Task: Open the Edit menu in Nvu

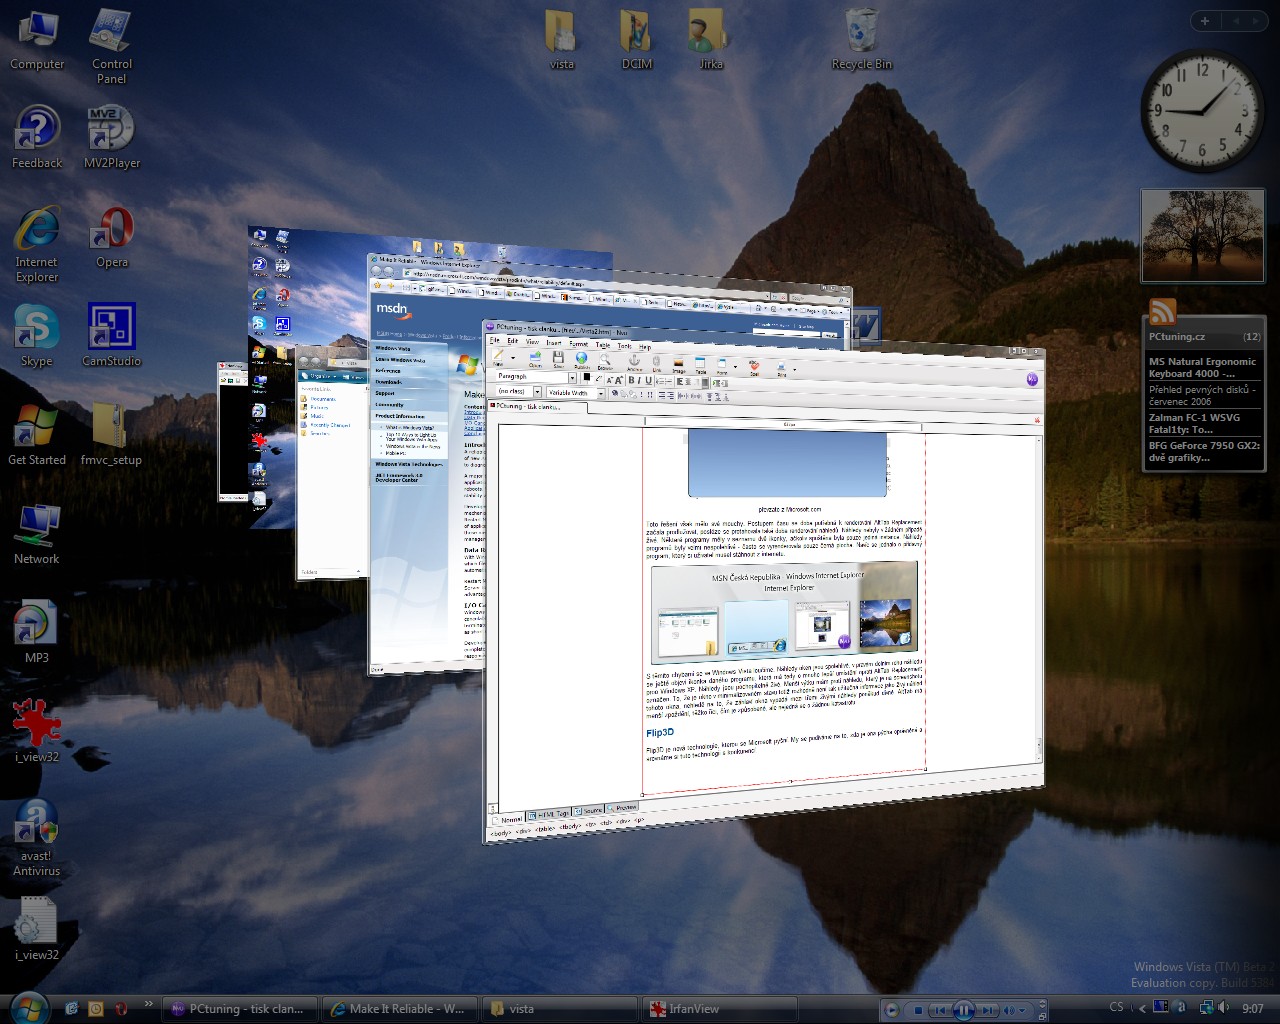Action: [513, 341]
